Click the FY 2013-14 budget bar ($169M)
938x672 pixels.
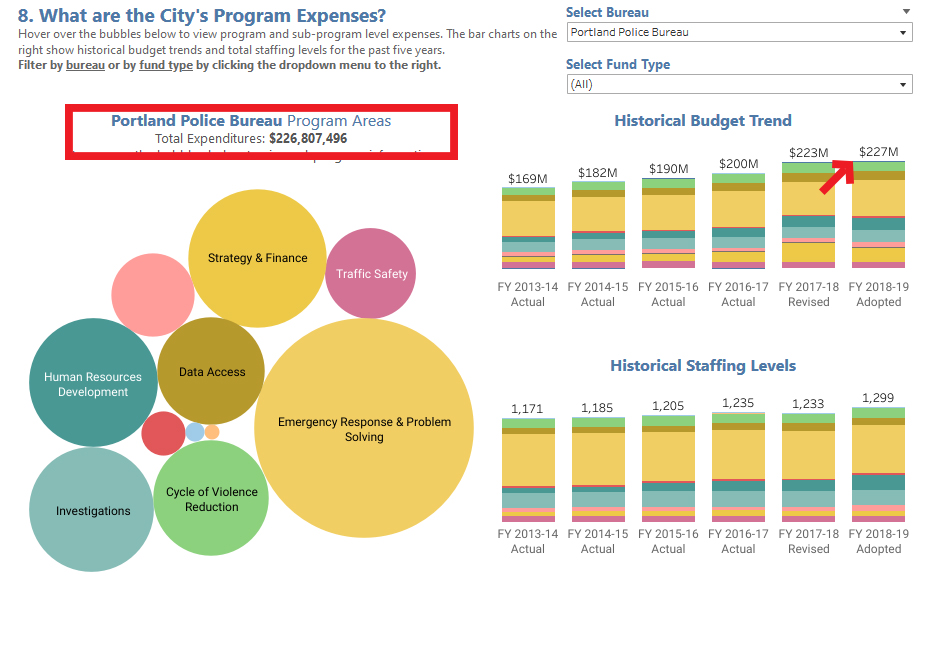click(528, 227)
